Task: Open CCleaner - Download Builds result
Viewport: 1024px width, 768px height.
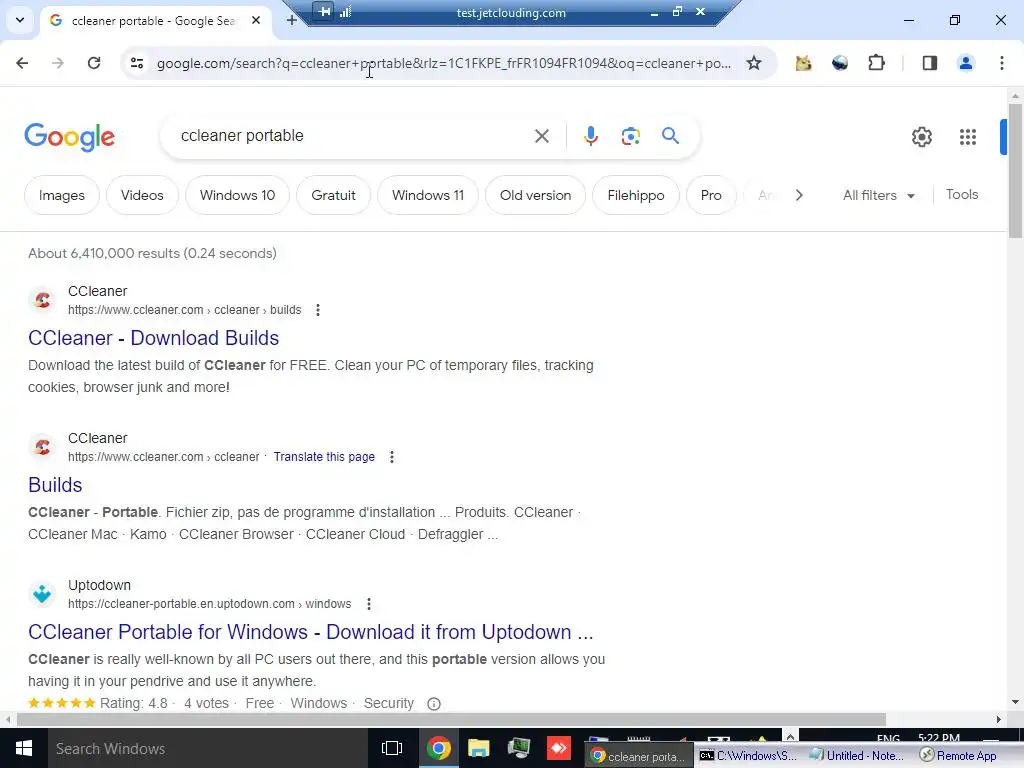Action: (x=153, y=338)
